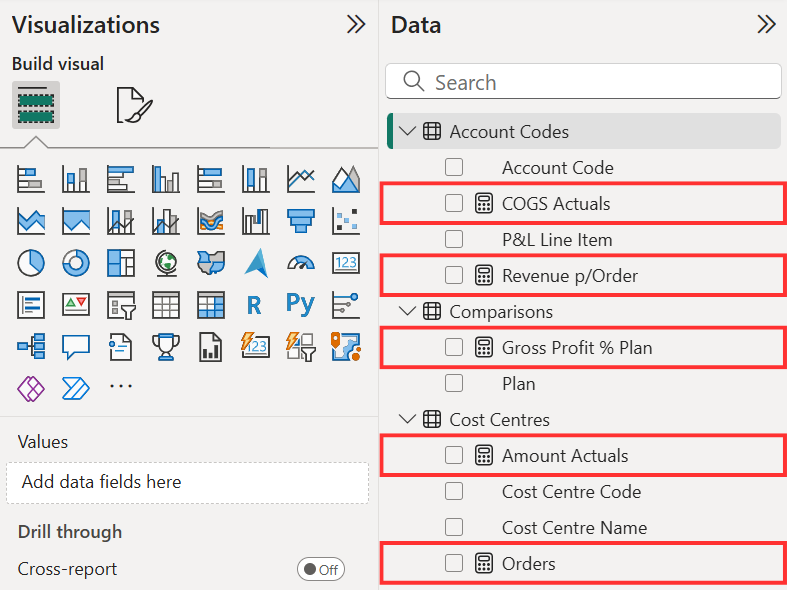The width and height of the screenshot is (787, 590).
Task: Toggle Cross-report drill through switch
Action: click(320, 569)
